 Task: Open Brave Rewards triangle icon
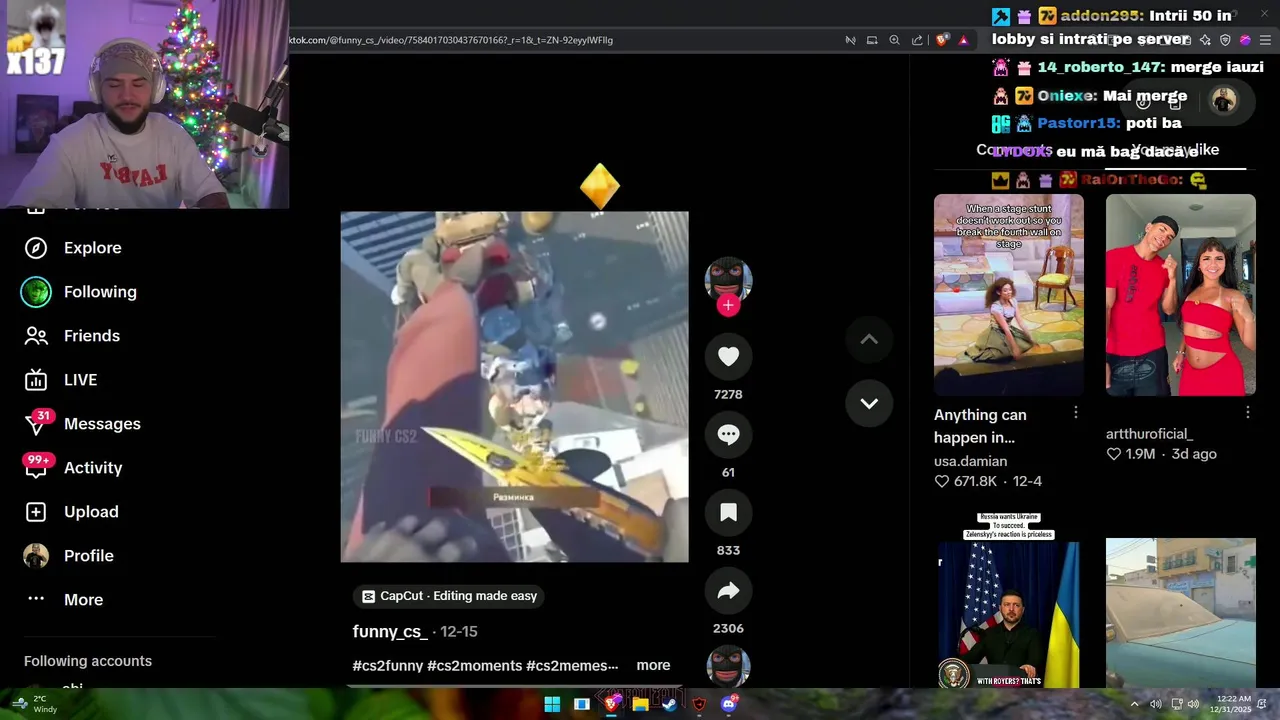pos(964,40)
